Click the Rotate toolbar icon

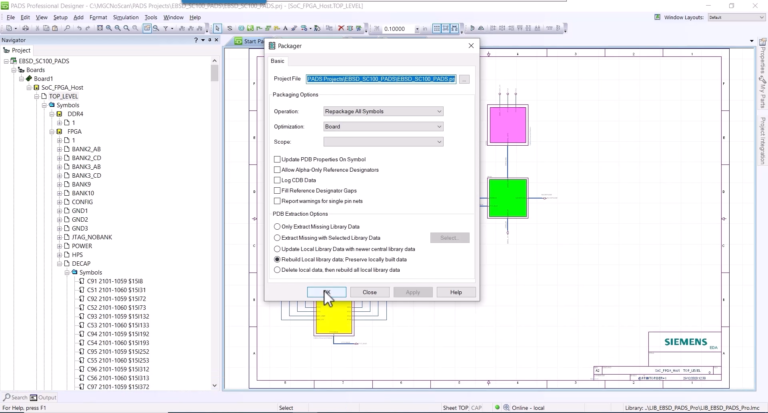coord(472,28)
